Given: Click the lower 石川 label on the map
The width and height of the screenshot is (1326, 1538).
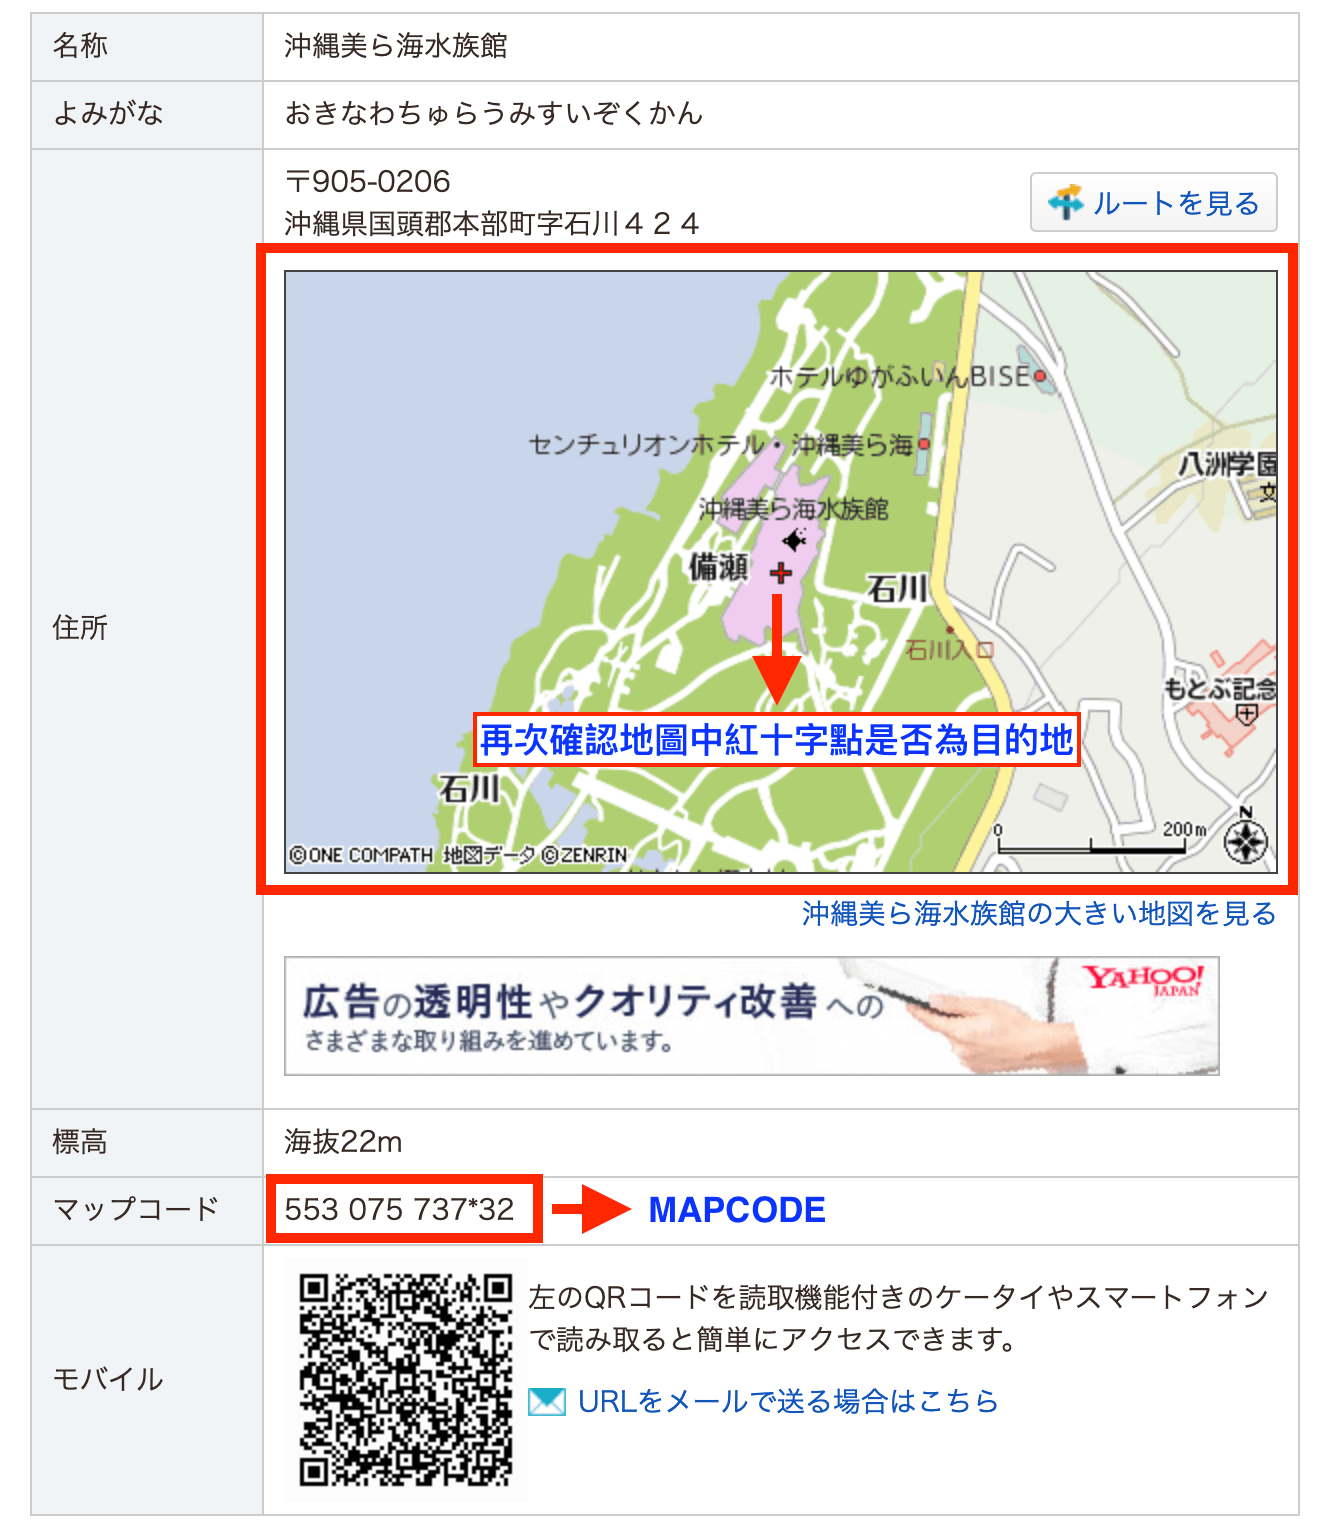Looking at the screenshot, I should (470, 789).
